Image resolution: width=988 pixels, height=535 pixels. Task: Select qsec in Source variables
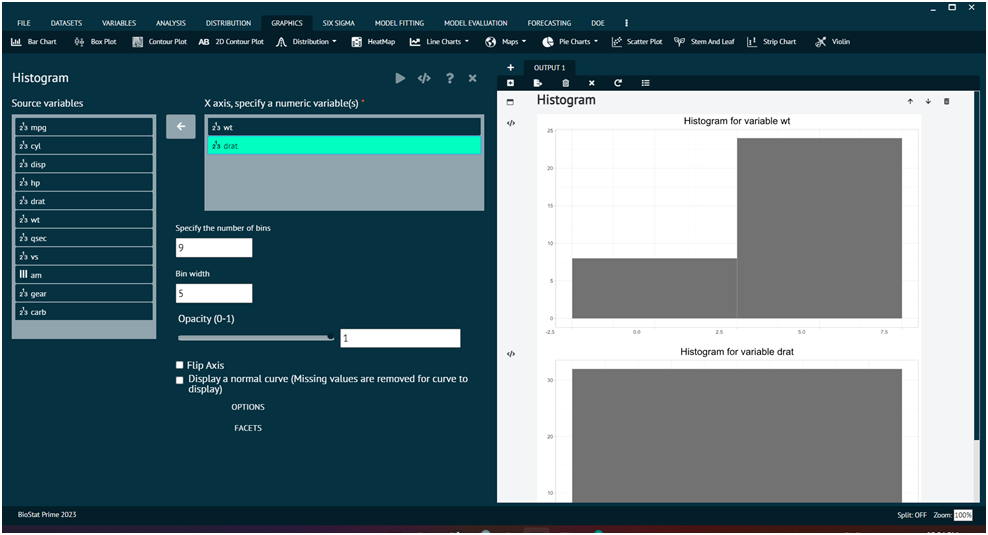[84, 238]
